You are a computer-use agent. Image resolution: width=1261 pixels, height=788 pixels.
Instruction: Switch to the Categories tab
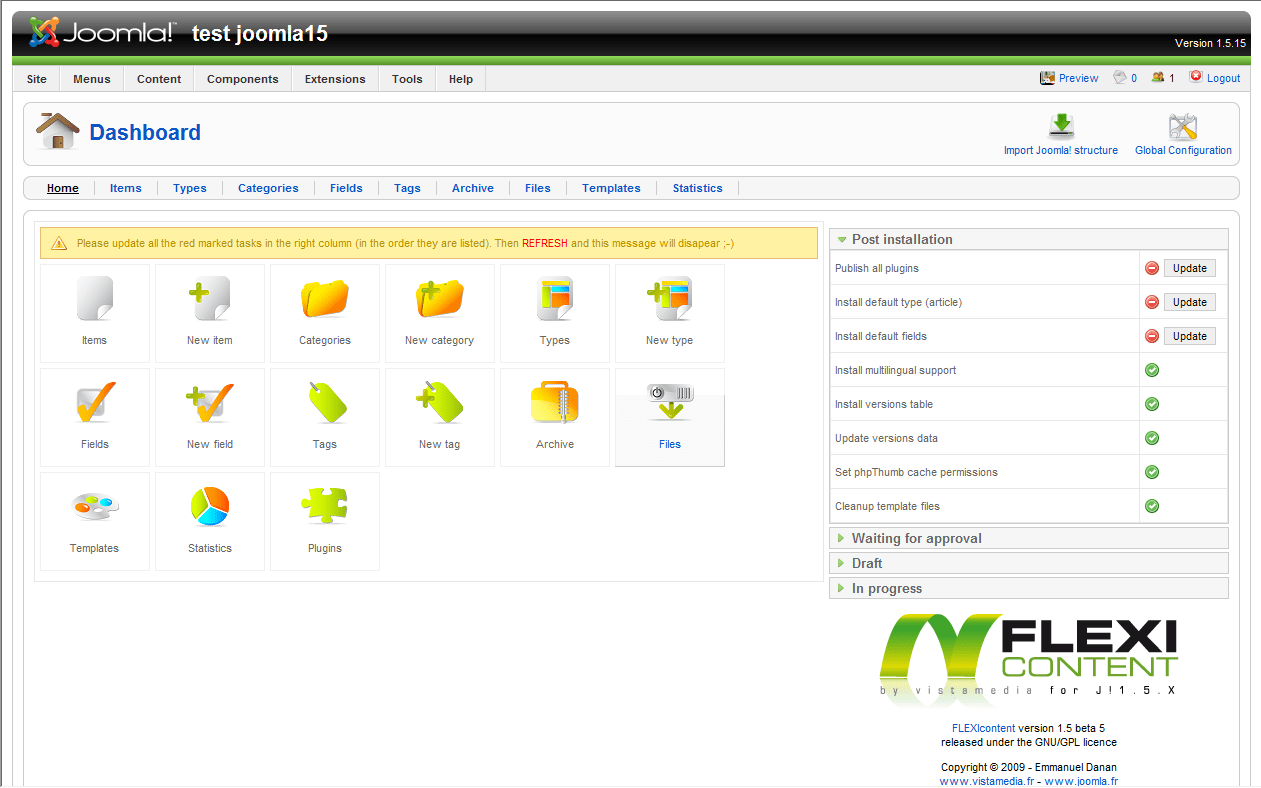(x=268, y=188)
